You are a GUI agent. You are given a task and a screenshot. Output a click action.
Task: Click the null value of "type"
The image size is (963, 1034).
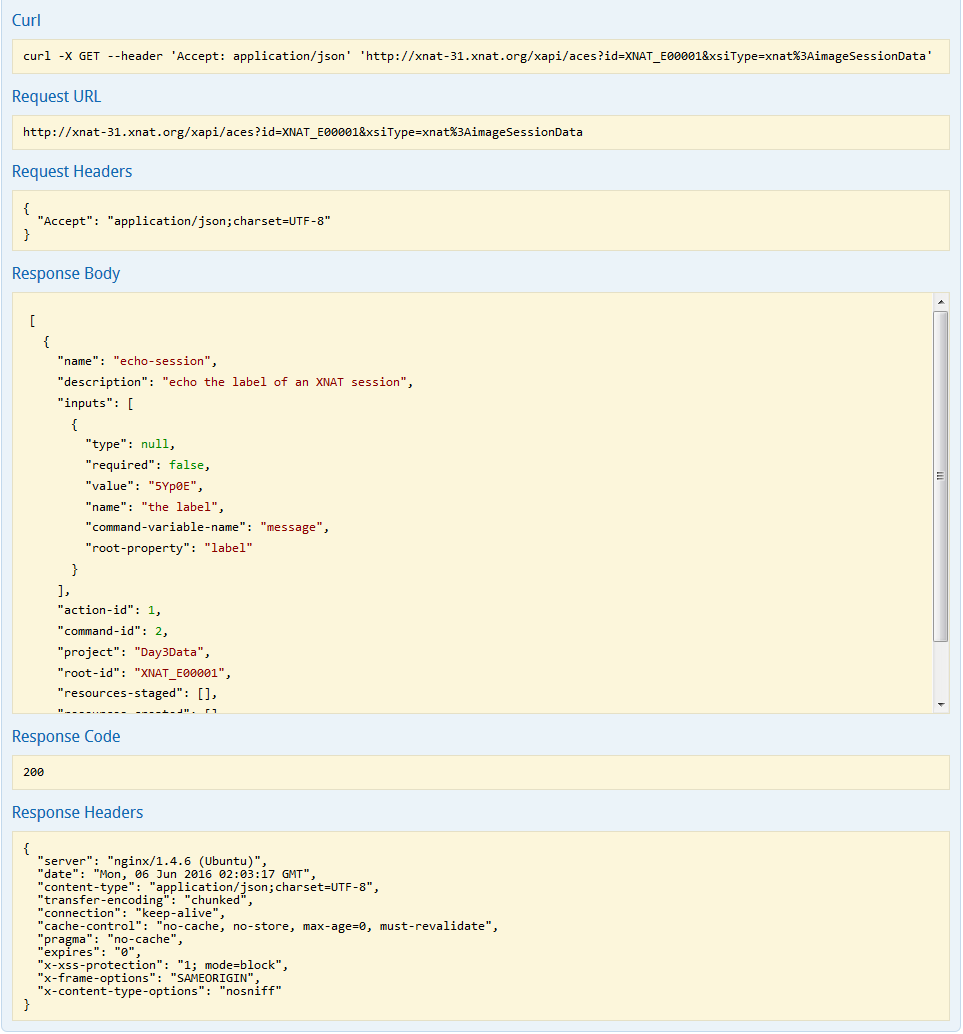point(155,444)
